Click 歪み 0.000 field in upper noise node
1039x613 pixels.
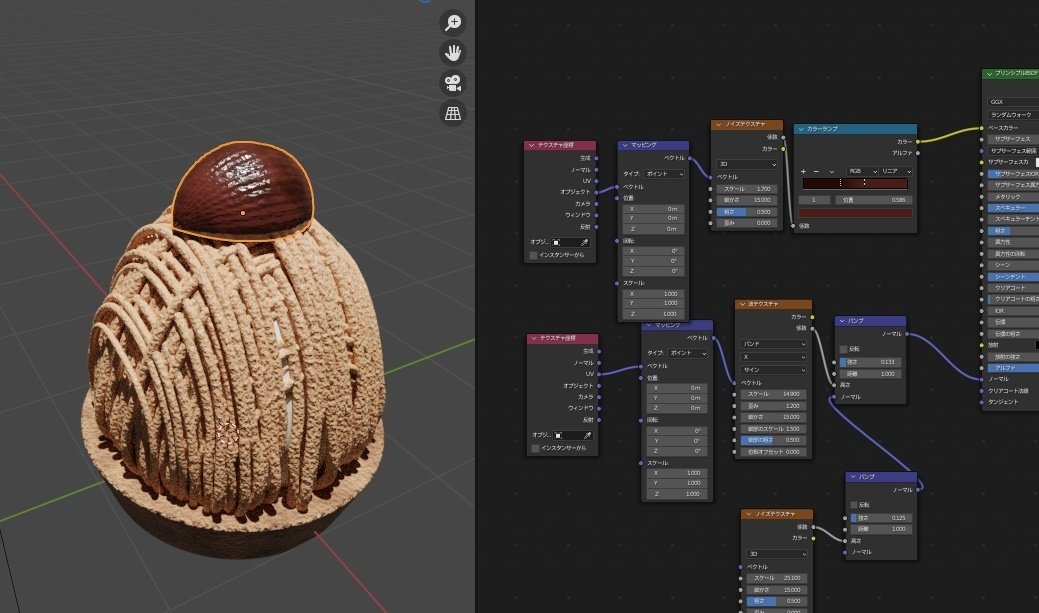[747, 223]
